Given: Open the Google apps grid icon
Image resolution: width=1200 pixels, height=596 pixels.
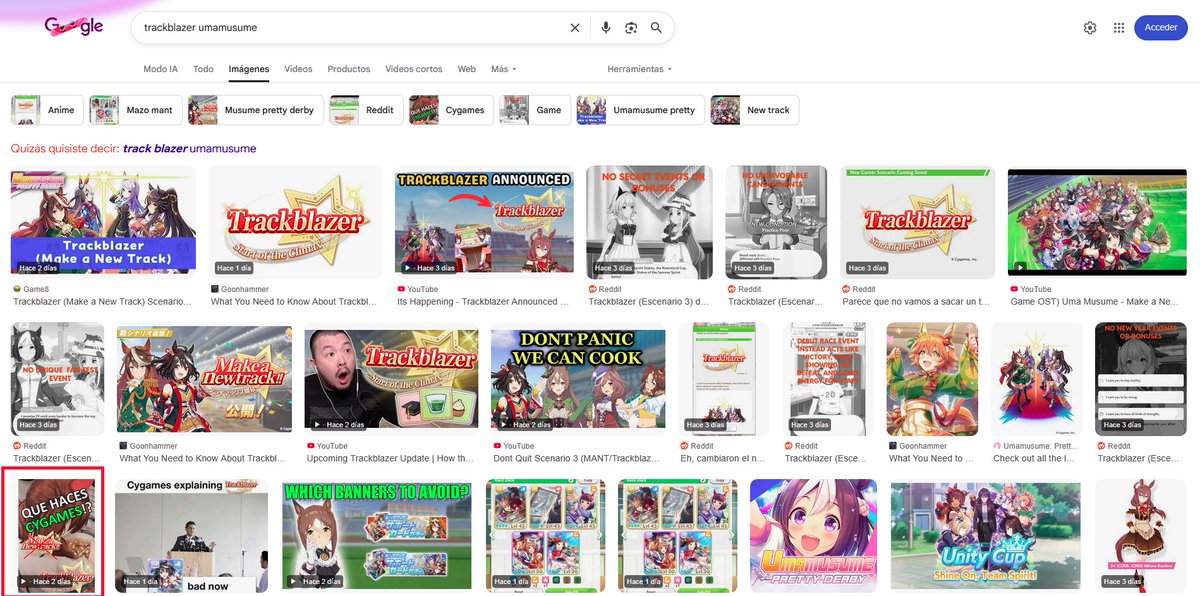Looking at the screenshot, I should coord(1119,28).
